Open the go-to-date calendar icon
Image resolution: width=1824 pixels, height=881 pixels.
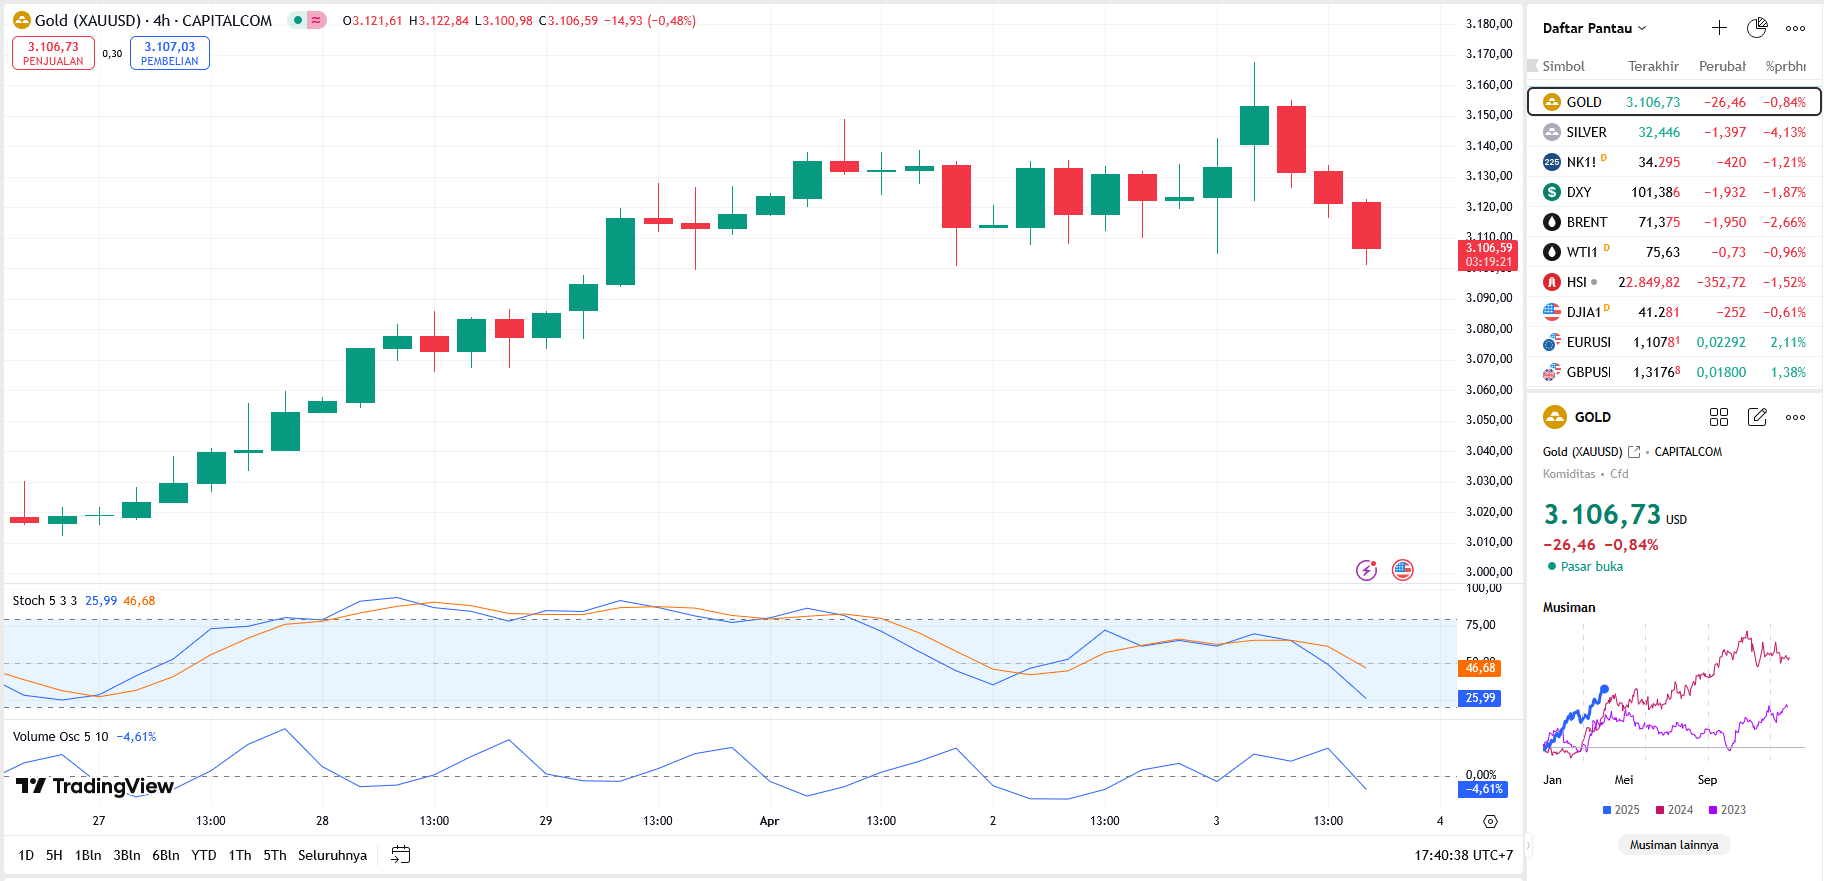click(401, 855)
